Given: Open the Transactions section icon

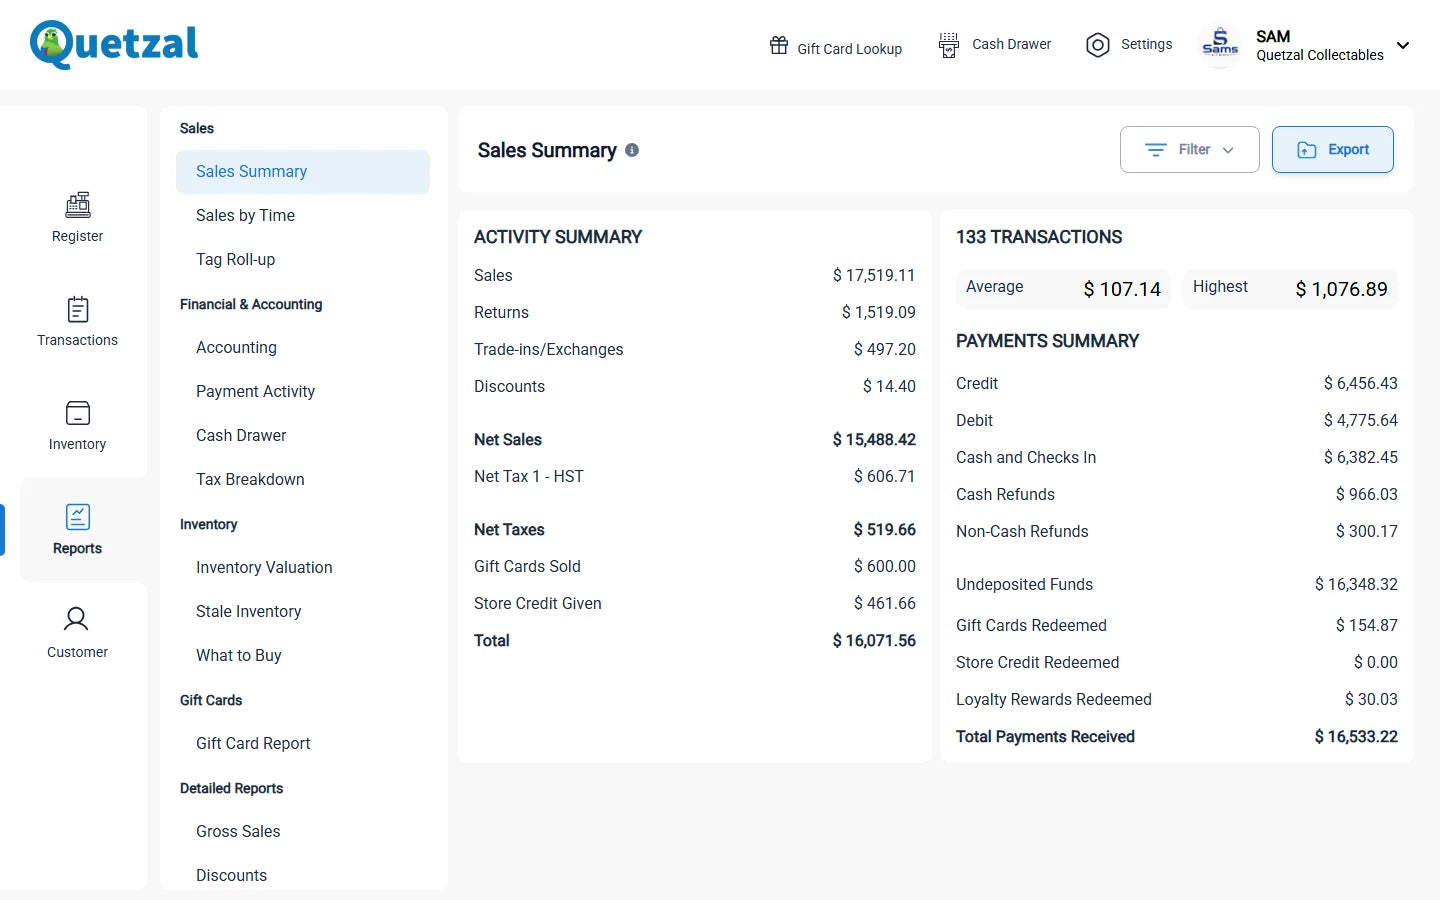Looking at the screenshot, I should pyautogui.click(x=77, y=309).
